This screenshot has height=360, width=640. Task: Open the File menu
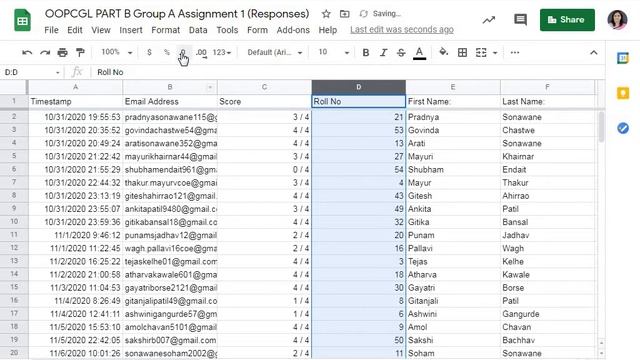pos(51,30)
